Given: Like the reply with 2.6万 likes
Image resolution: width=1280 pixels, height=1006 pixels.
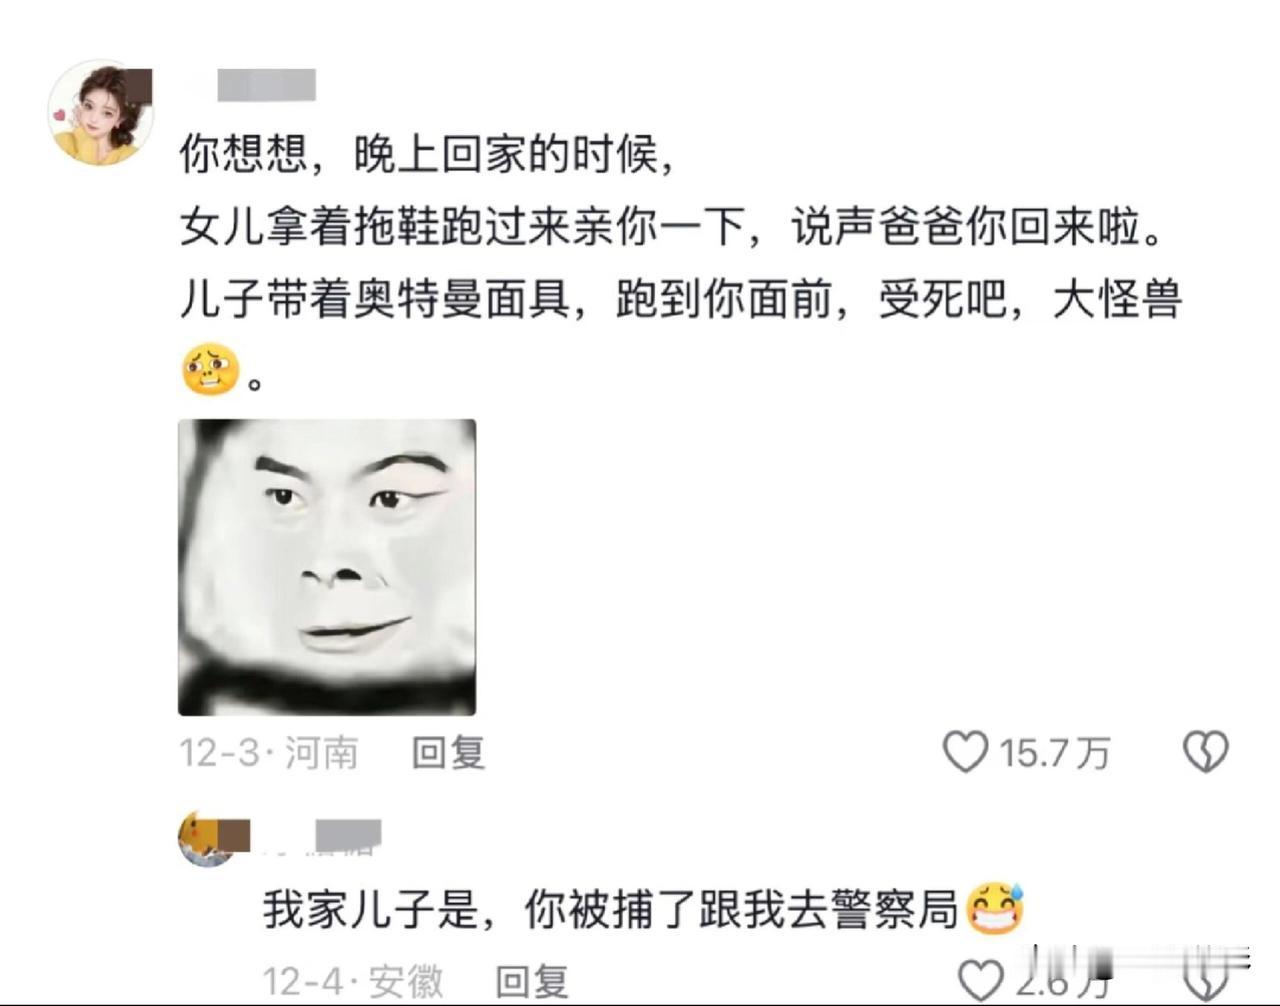Looking at the screenshot, I should pyautogui.click(x=980, y=981).
